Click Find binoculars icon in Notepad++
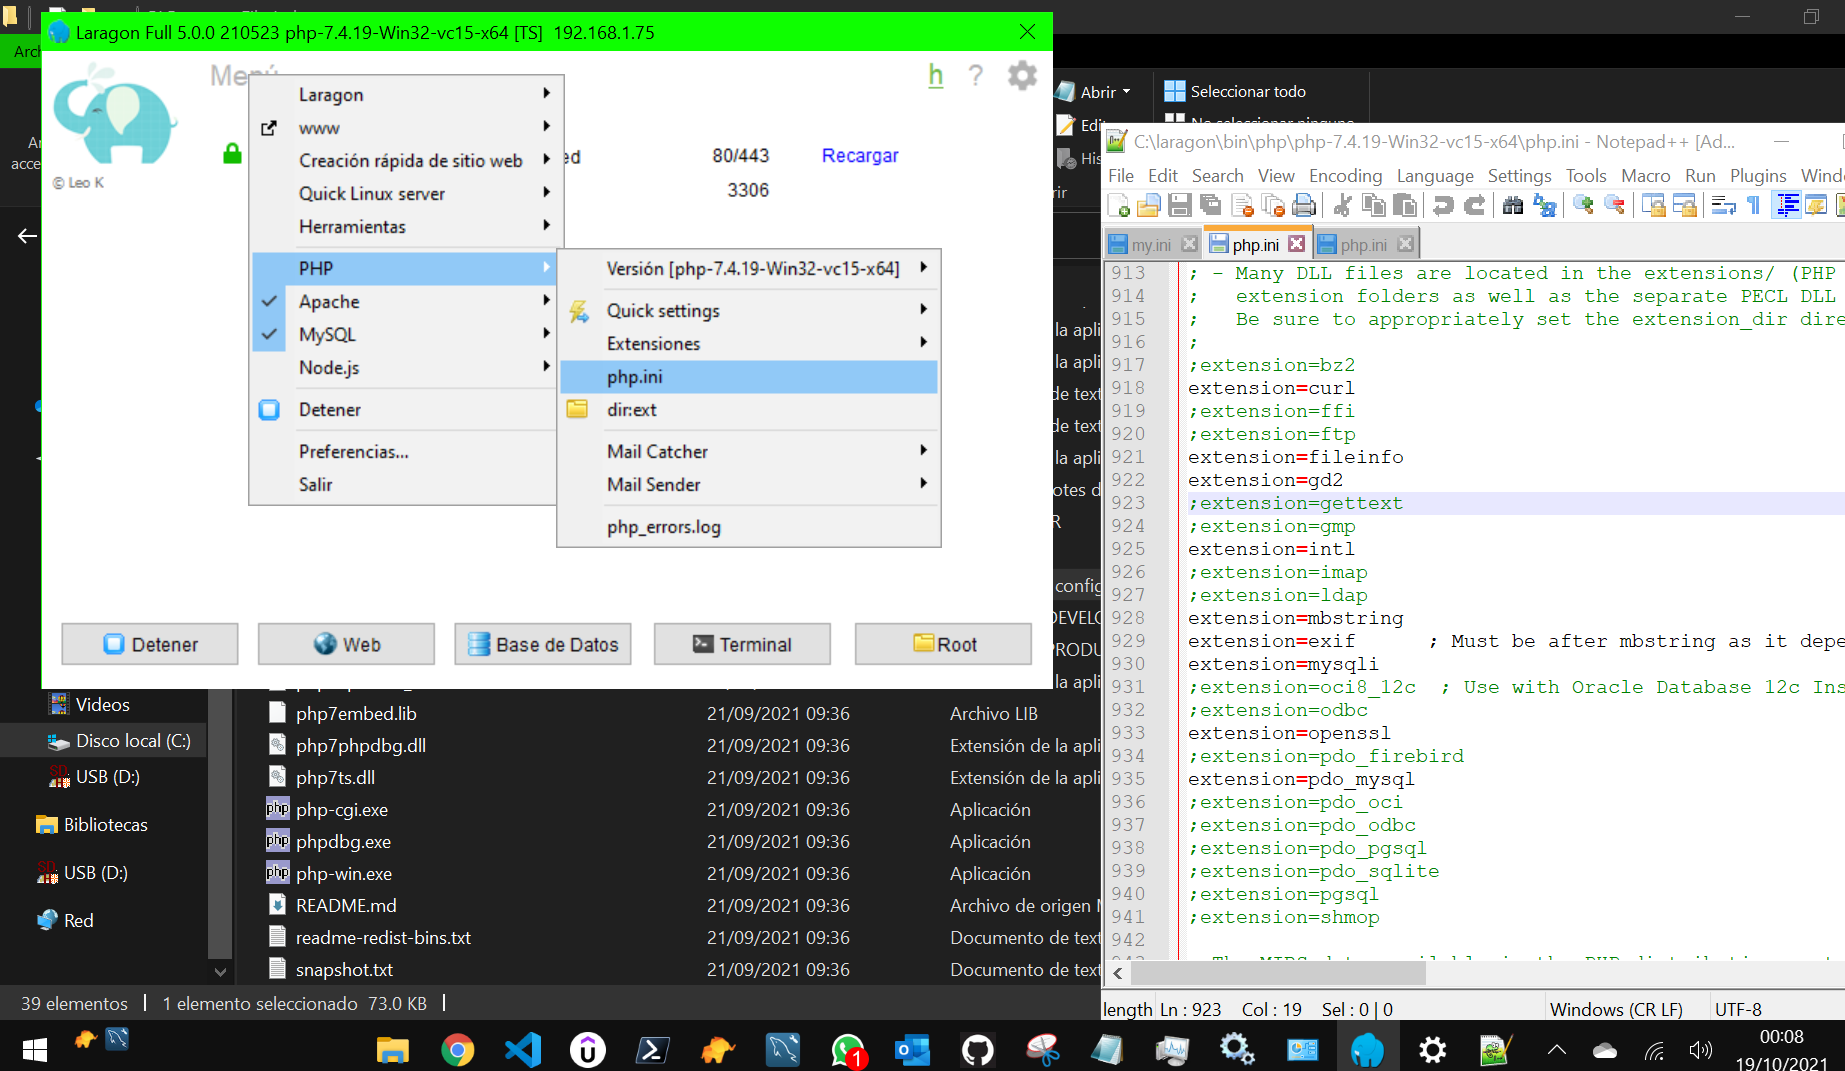Image resolution: width=1845 pixels, height=1071 pixels. tap(1513, 206)
